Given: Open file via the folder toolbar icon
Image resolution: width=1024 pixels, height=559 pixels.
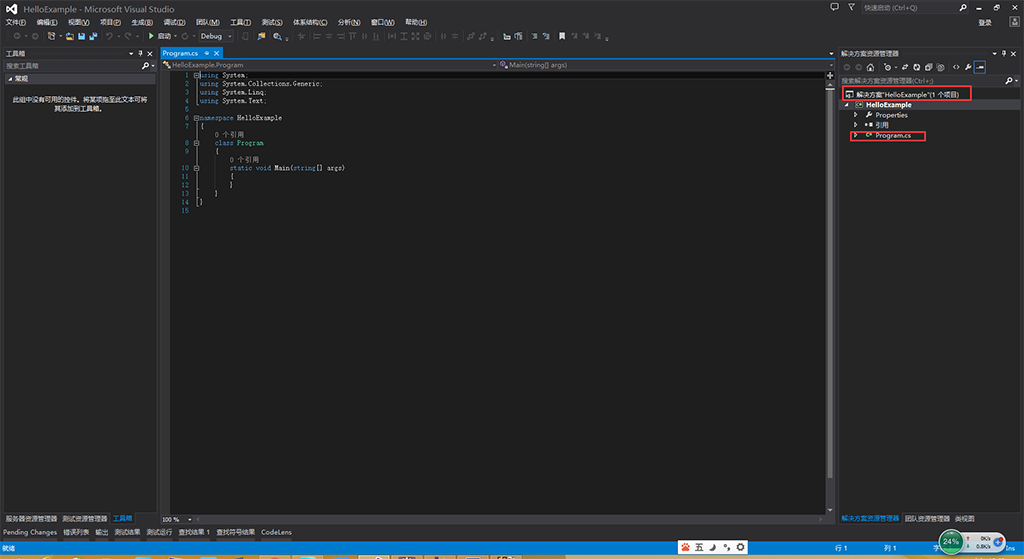Looking at the screenshot, I should coord(70,36).
